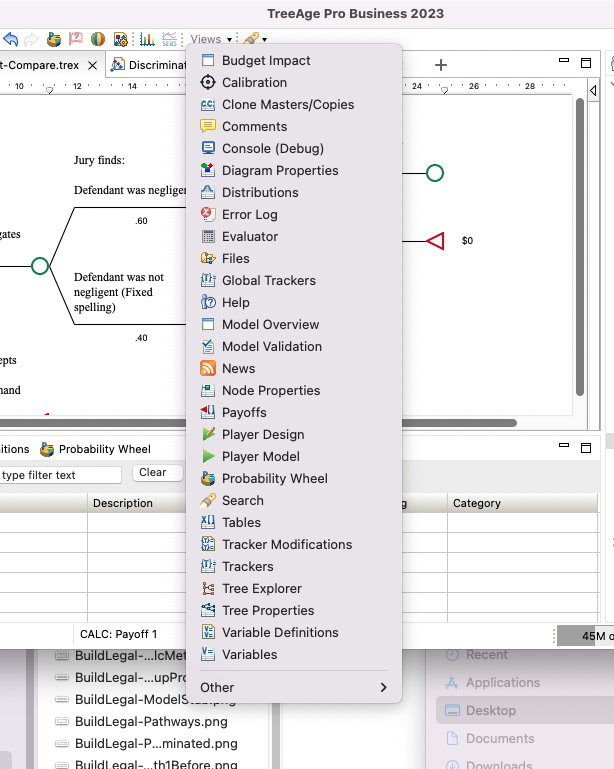Click the multicolored globe toolbar icon
Viewport: 614px width, 769px height.
(98, 40)
